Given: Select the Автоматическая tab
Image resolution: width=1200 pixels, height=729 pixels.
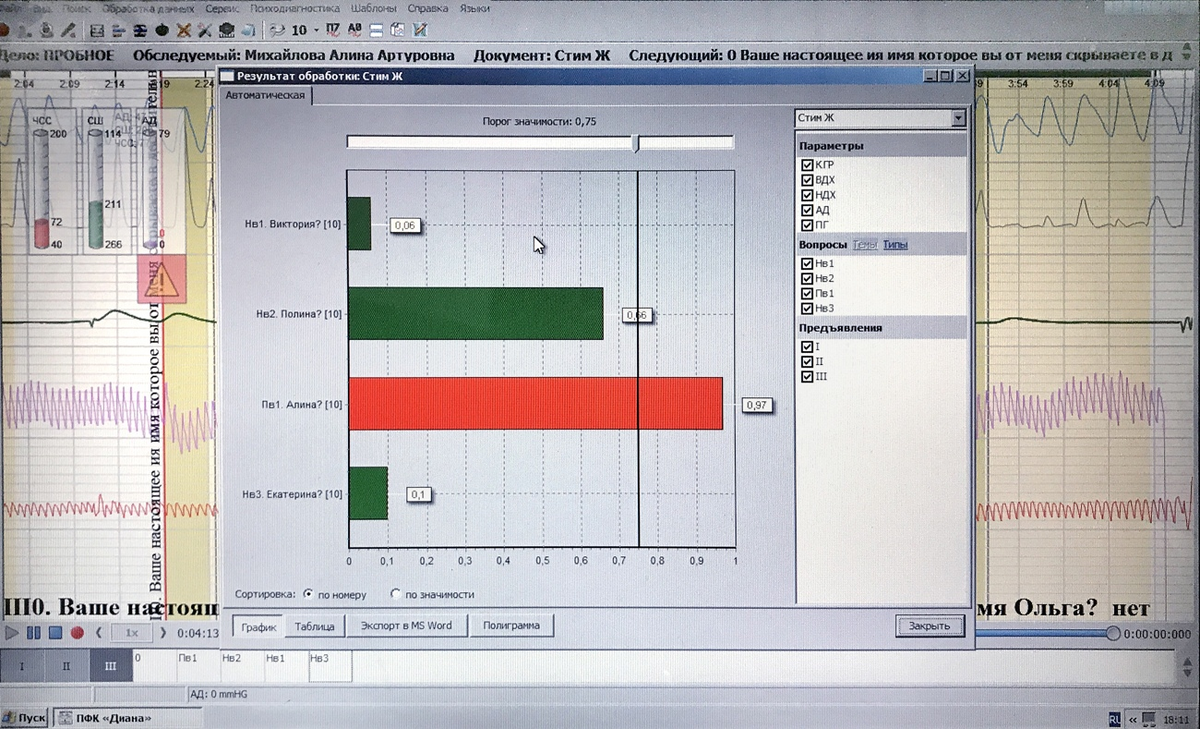Looking at the screenshot, I should 265,96.
